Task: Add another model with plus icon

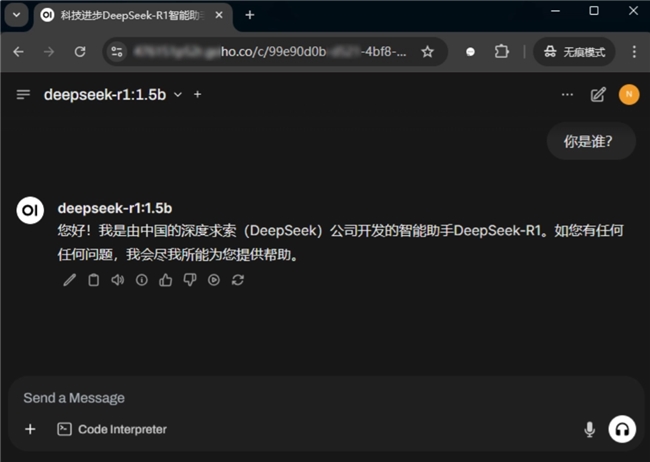Action: [198, 95]
